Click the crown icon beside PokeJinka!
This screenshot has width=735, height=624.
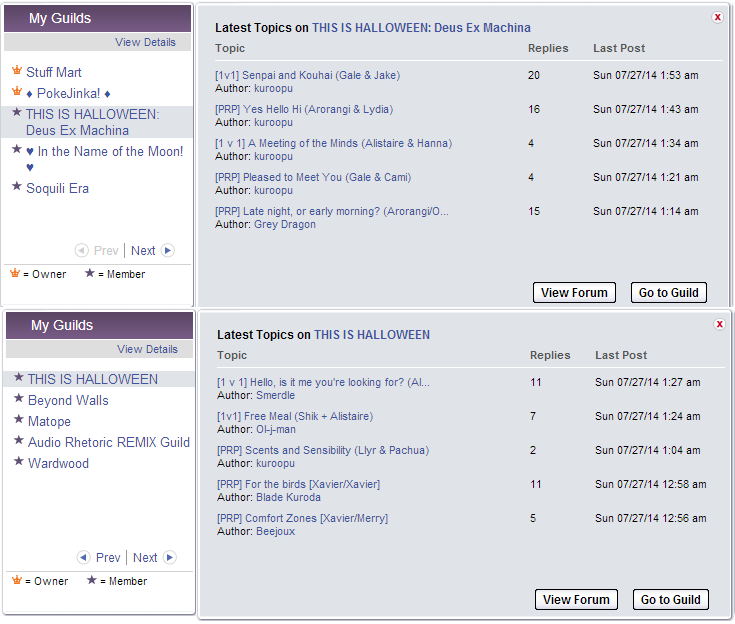[17, 92]
